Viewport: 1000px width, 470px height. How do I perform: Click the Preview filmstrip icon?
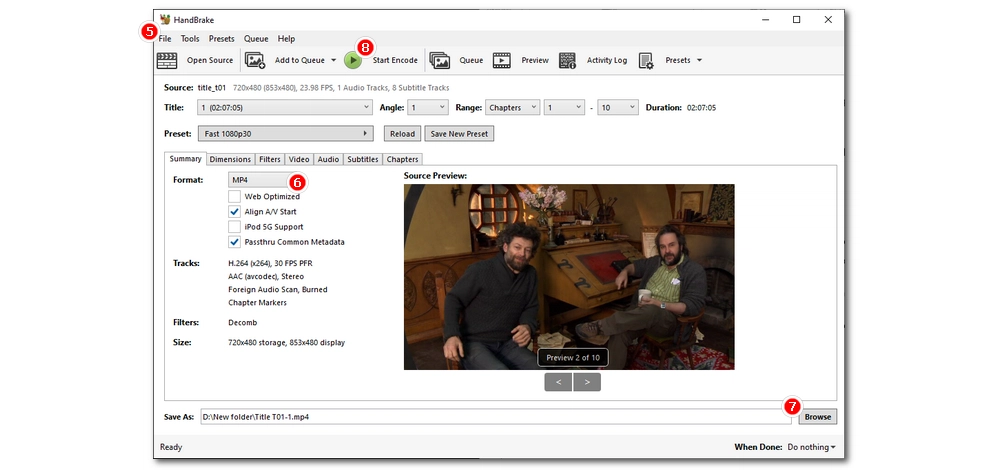point(502,61)
